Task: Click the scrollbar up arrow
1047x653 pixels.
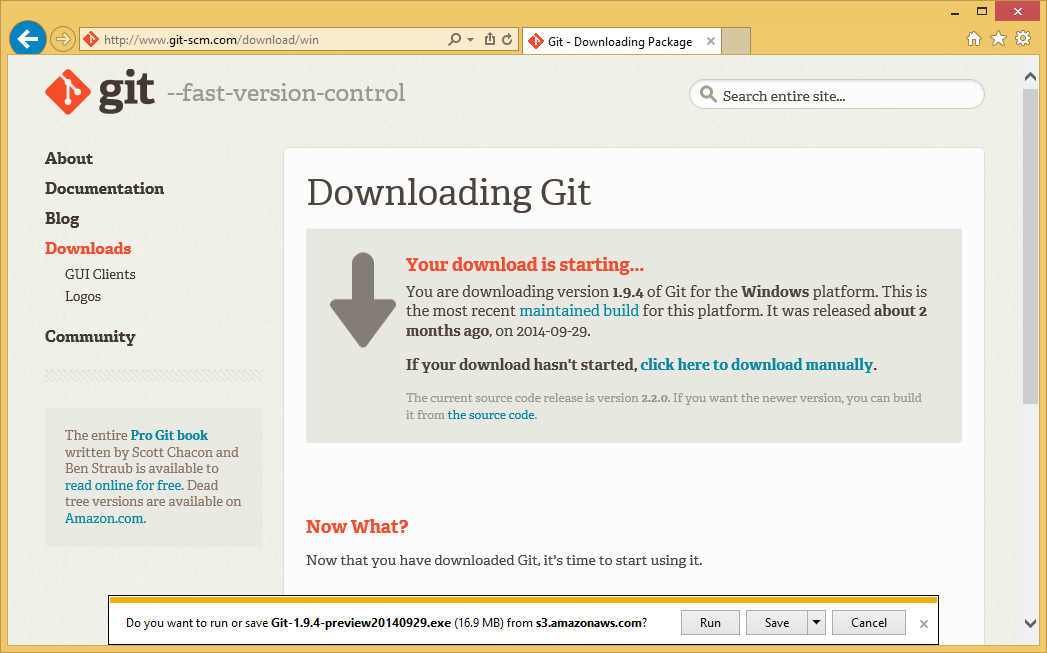Action: (x=1030, y=77)
